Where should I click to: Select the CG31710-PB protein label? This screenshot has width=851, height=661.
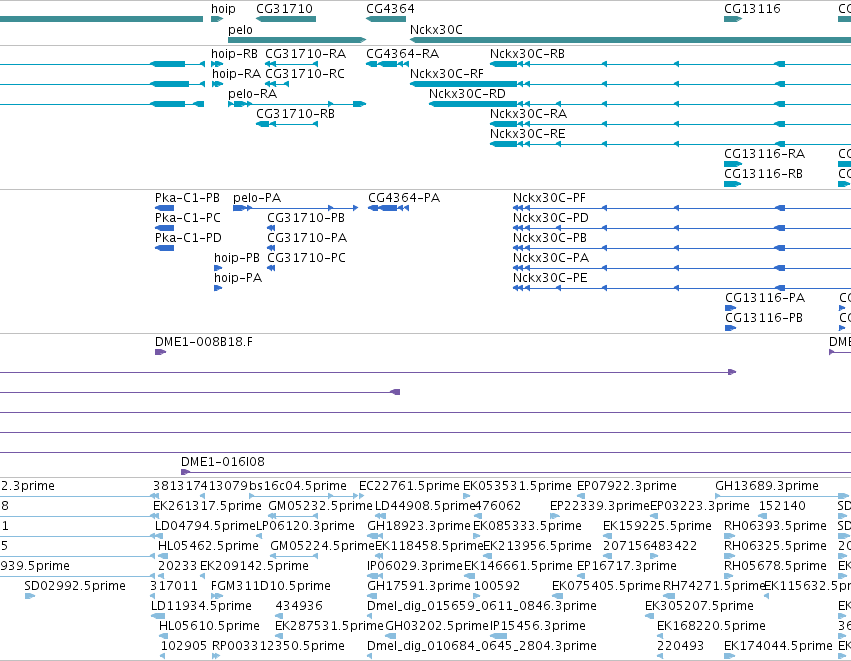point(306,218)
